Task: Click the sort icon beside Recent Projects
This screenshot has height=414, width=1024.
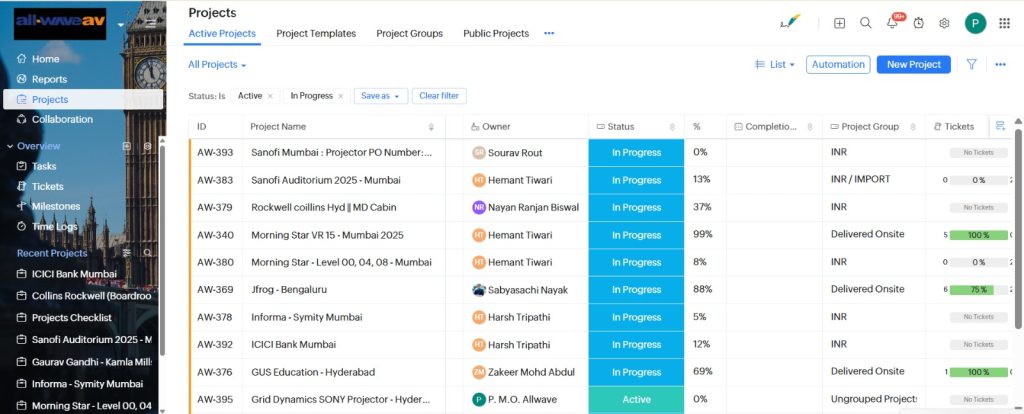Action: point(127,253)
